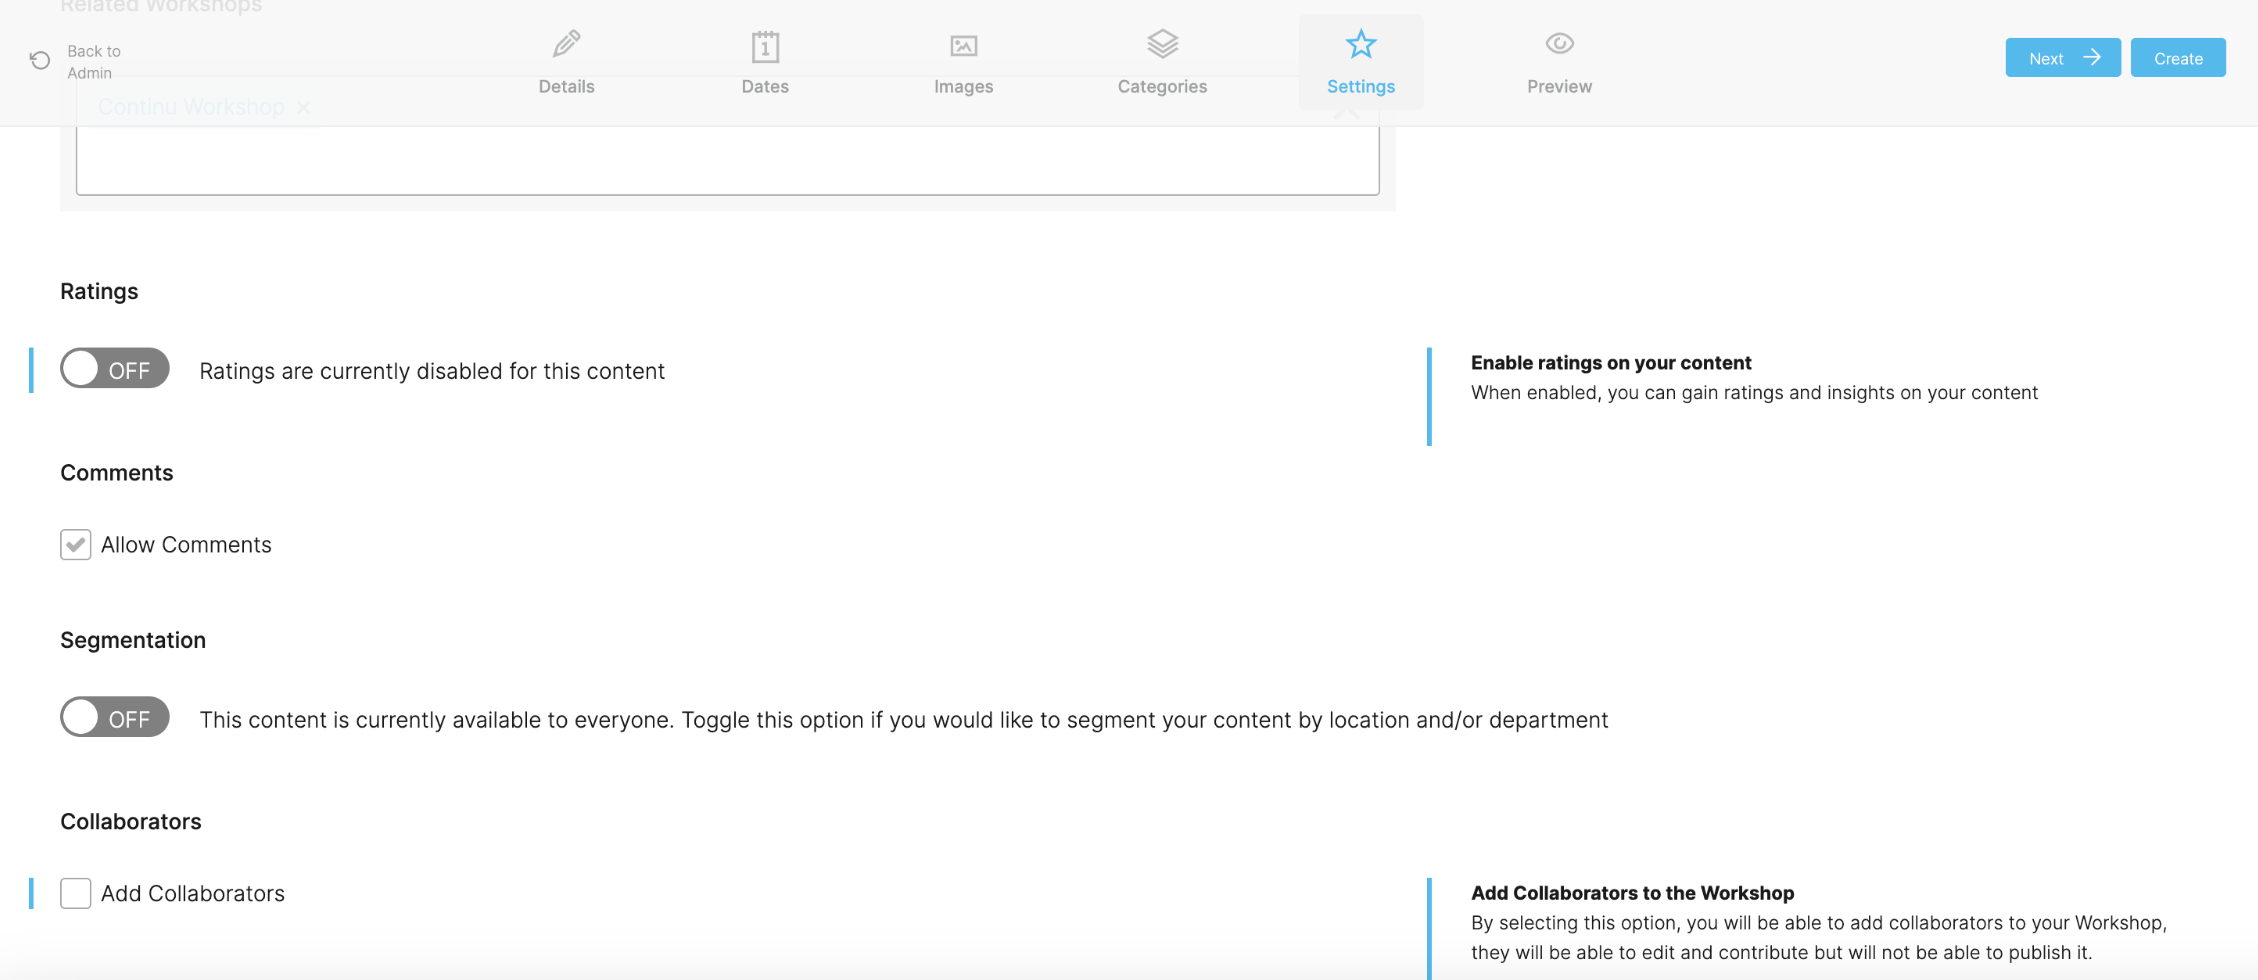Screen dimensions: 2258x980
Task: Click the Ratings section heading
Action: coord(99,292)
